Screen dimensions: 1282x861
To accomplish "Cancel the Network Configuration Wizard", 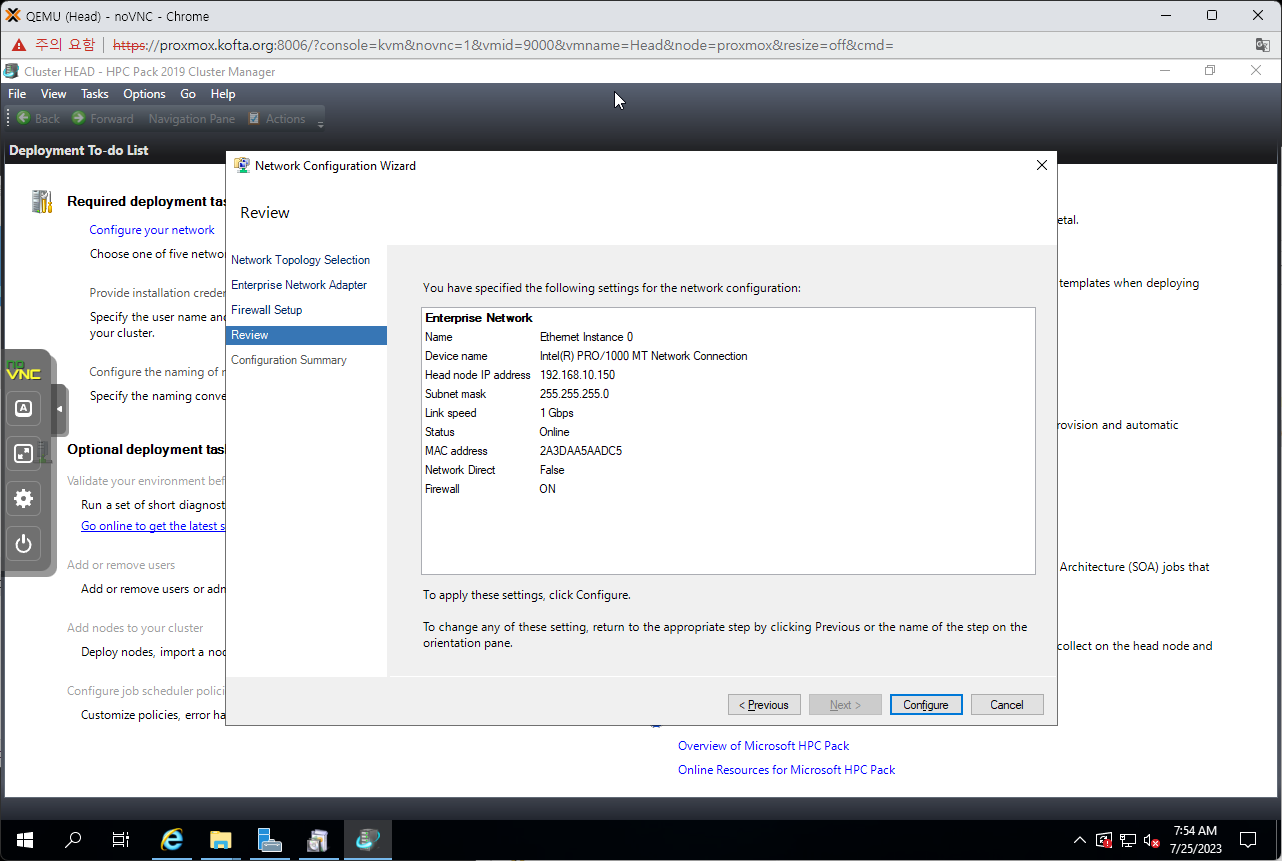I will (x=1006, y=705).
